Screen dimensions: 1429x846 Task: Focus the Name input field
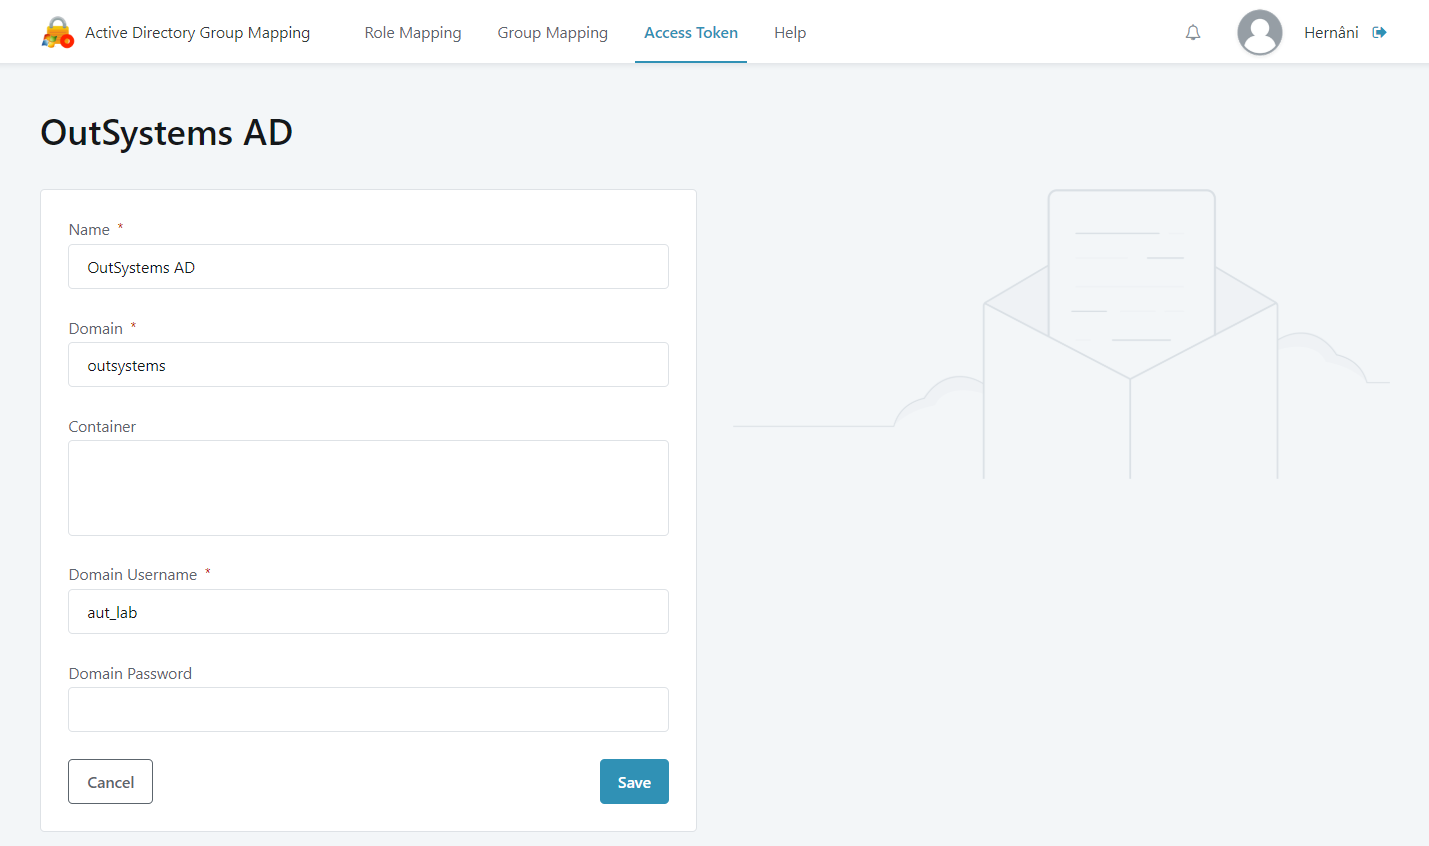[x=368, y=267]
